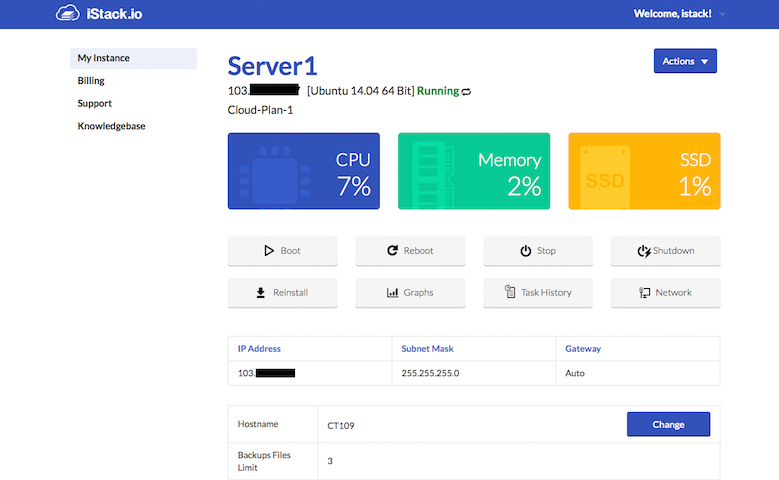Click the Running status text
779x480 pixels.
438,91
